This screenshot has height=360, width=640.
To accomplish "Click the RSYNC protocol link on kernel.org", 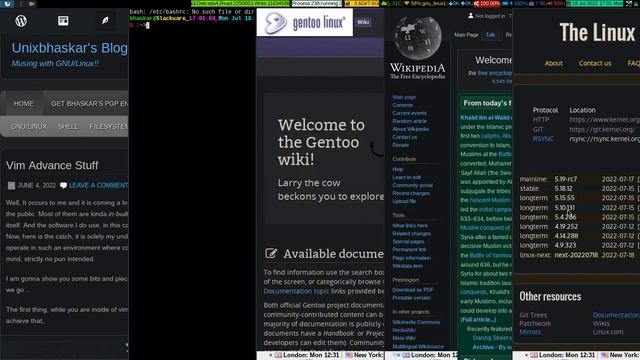I will 543,139.
